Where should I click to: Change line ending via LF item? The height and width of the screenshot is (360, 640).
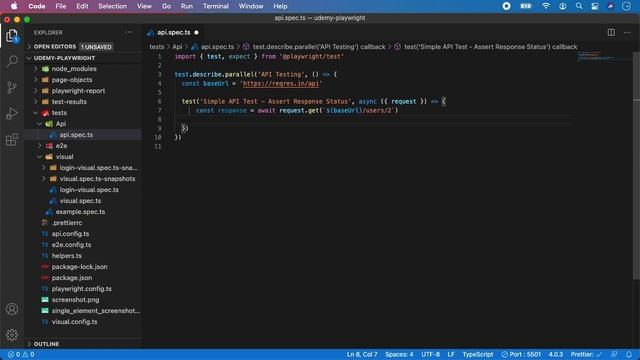pos(451,354)
